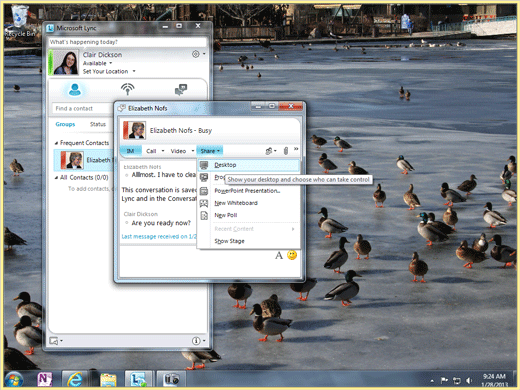The image size is (520, 390).
Task: Click the Program share icon in menu
Action: pos(204,178)
